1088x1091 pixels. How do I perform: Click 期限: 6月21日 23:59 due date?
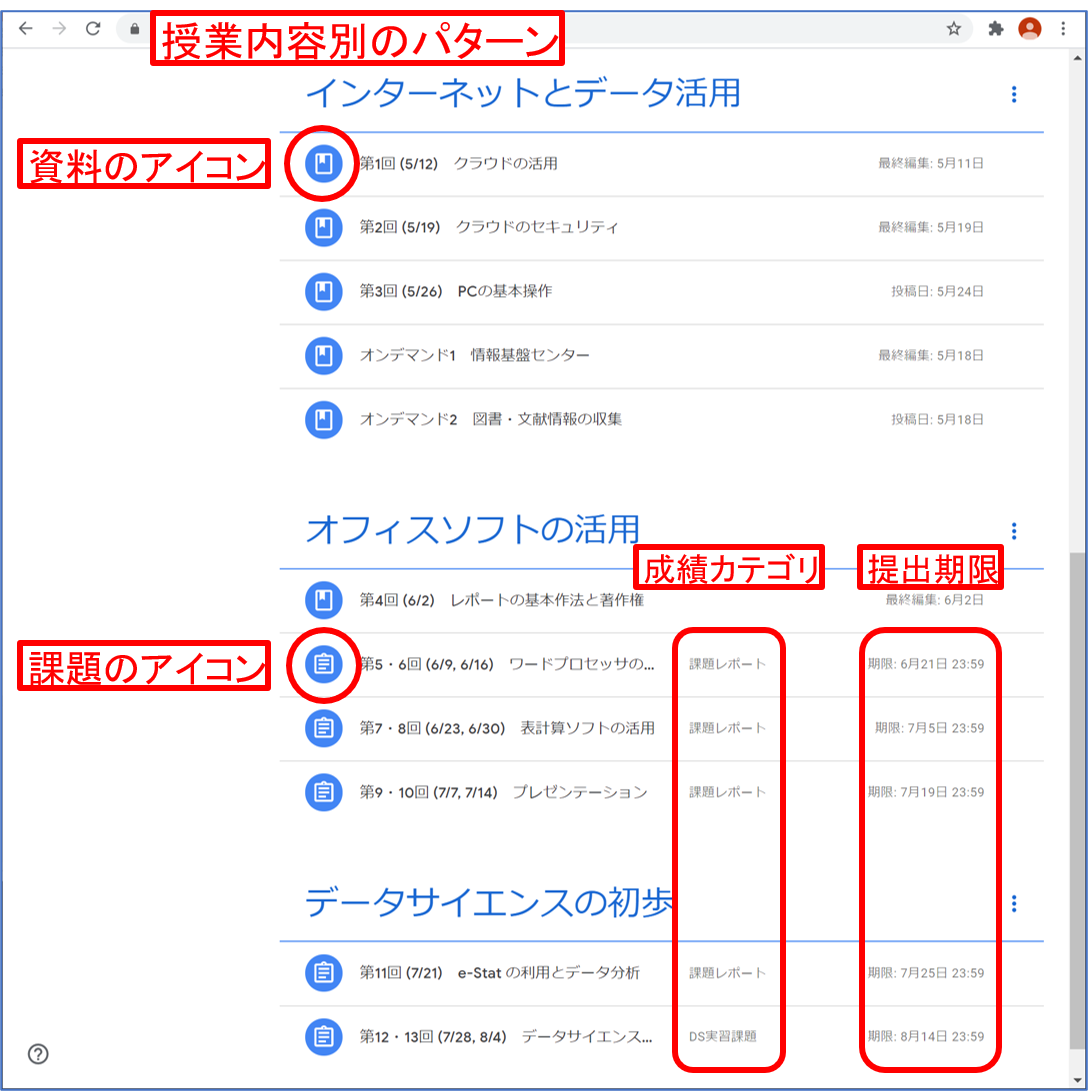pos(926,664)
